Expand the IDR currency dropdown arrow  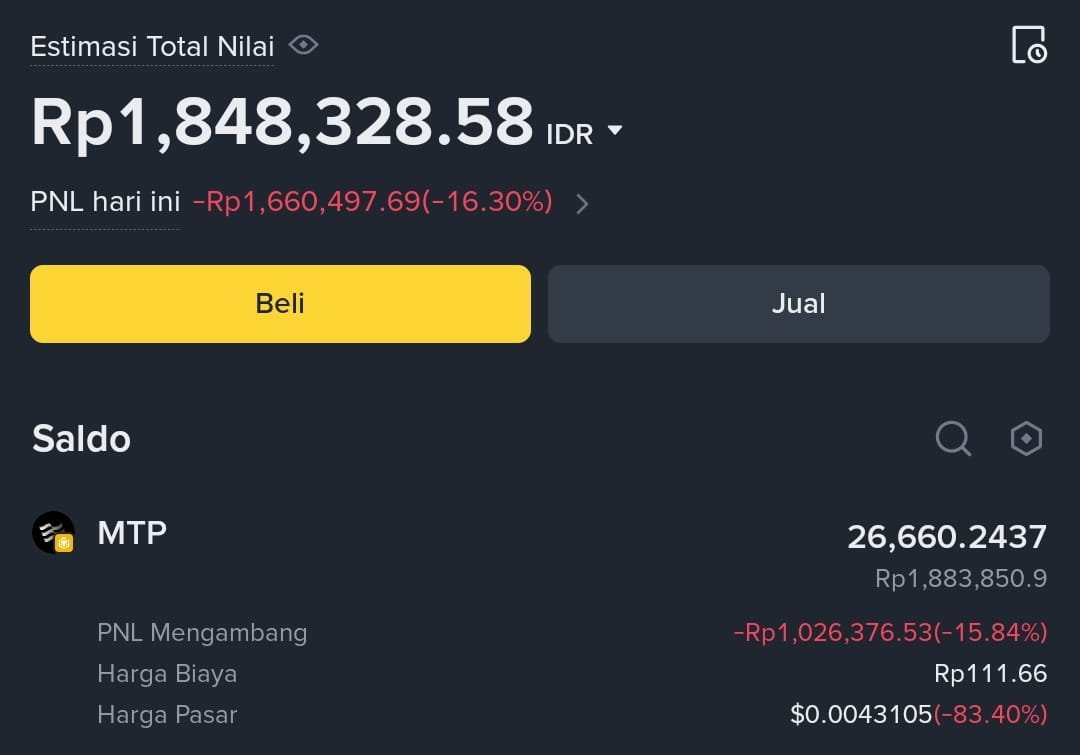615,130
